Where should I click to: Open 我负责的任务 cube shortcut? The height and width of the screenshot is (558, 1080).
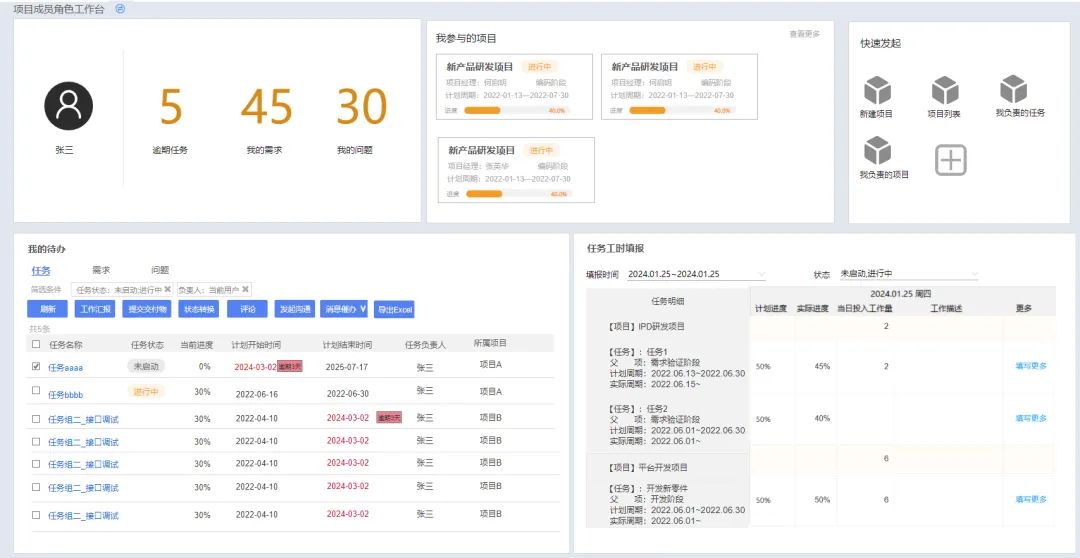(1013, 90)
